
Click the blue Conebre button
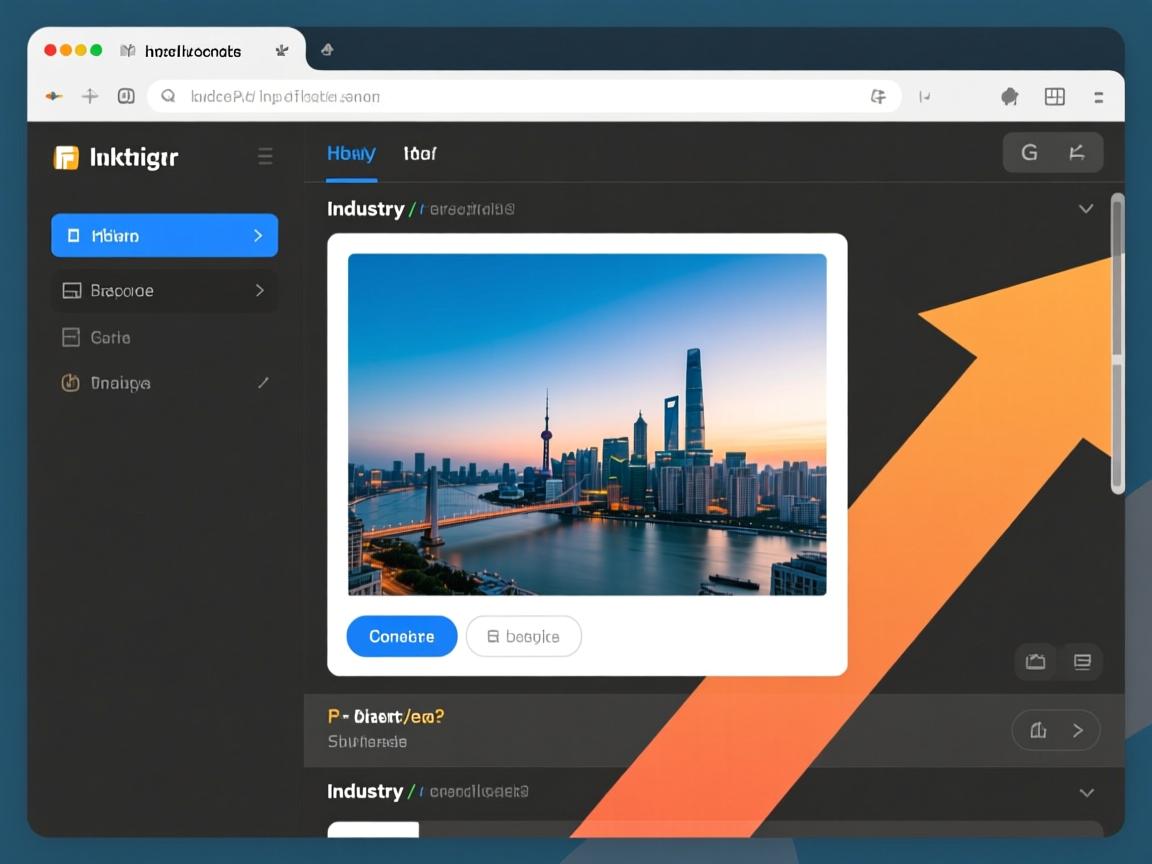402,636
